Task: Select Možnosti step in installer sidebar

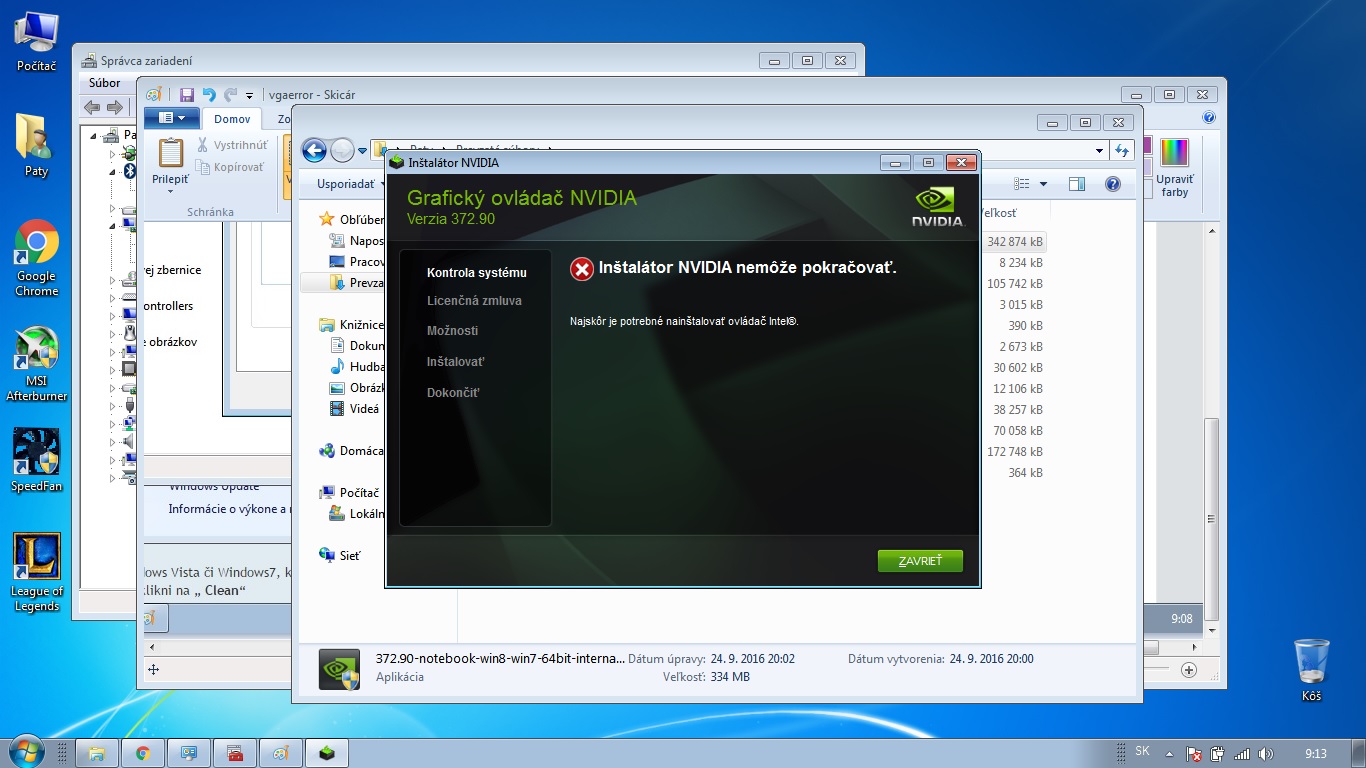Action: coord(452,330)
